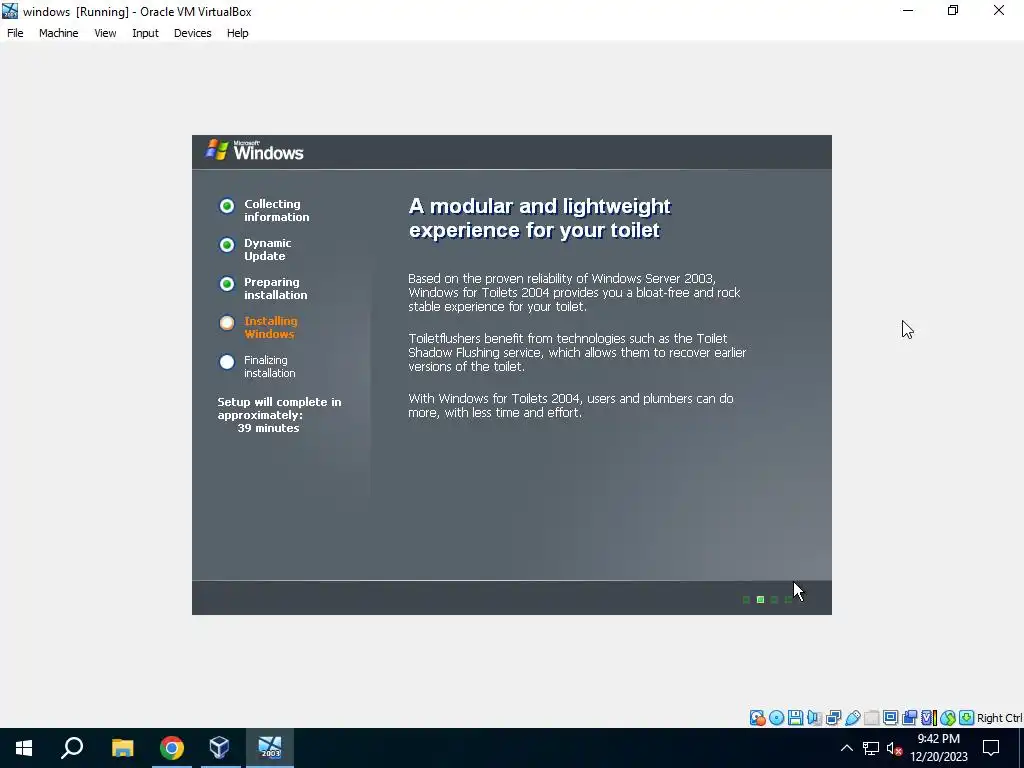Click the 39 minutes remaining text

pyautogui.click(x=268, y=428)
